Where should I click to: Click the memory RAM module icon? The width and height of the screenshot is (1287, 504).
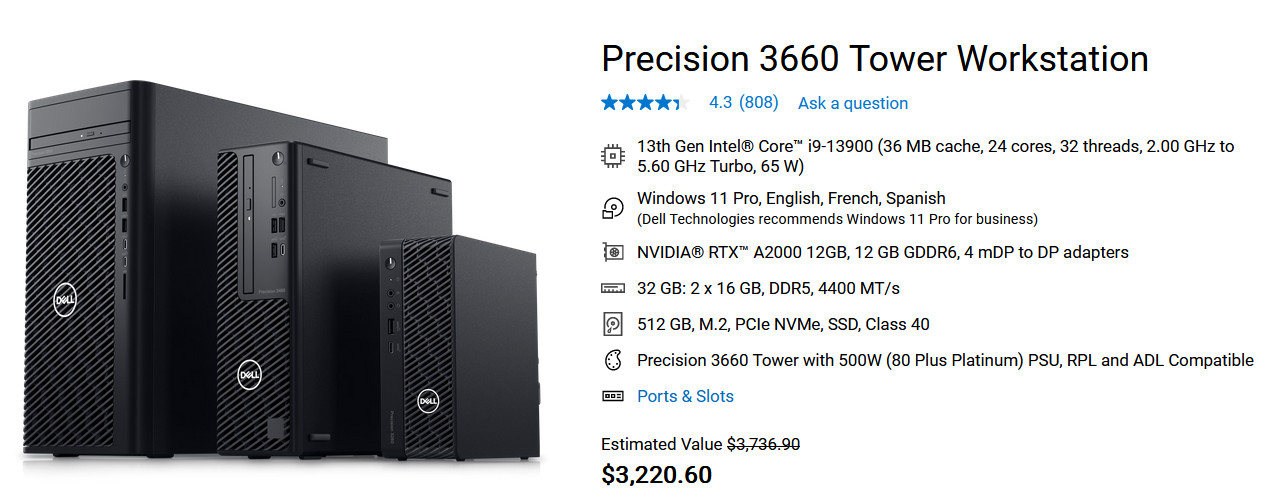click(x=613, y=289)
